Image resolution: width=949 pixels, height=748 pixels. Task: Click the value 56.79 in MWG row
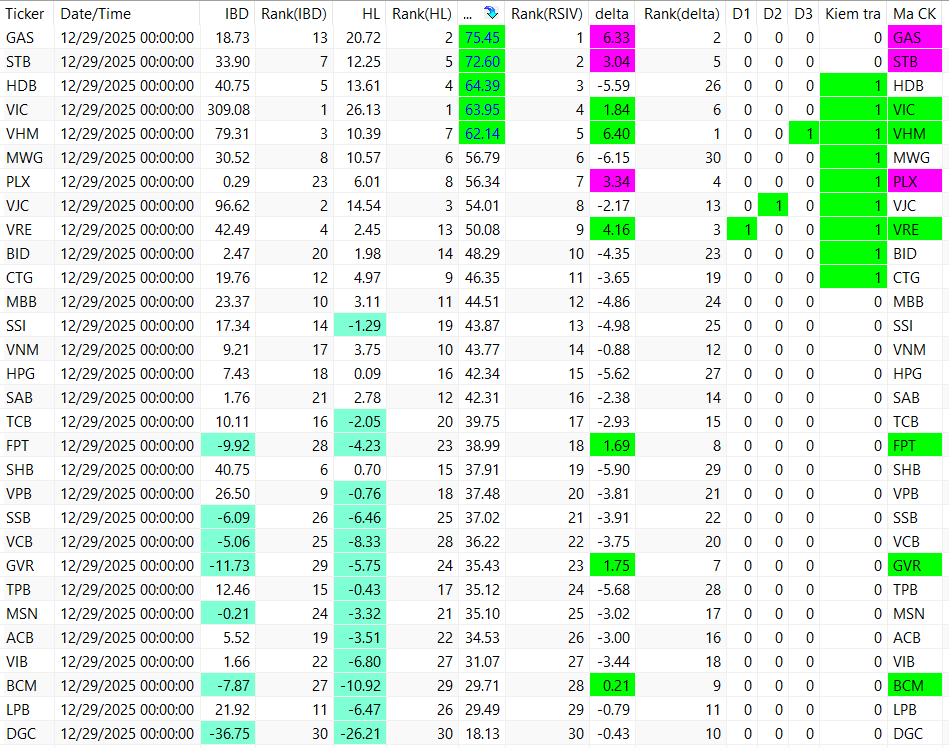(482, 157)
